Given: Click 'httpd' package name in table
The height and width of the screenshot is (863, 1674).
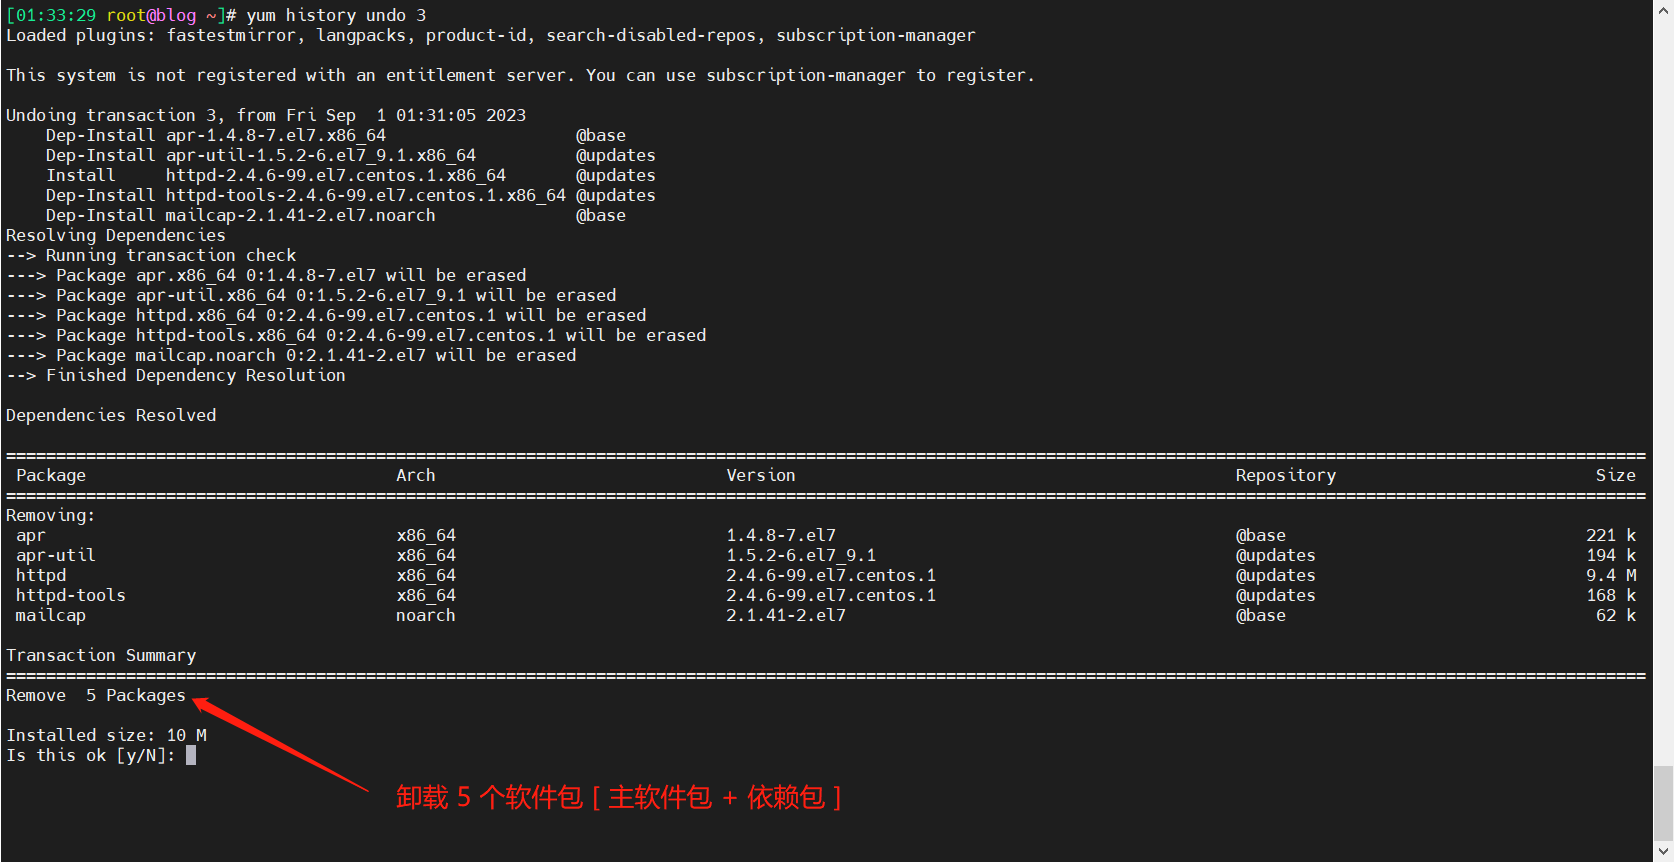Looking at the screenshot, I should (x=41, y=575).
